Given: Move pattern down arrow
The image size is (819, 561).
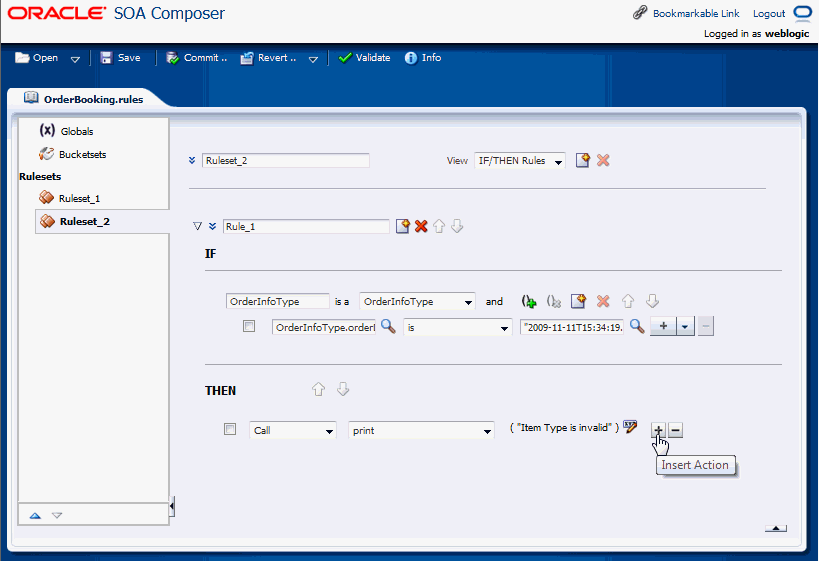Looking at the screenshot, I should coord(652,301).
